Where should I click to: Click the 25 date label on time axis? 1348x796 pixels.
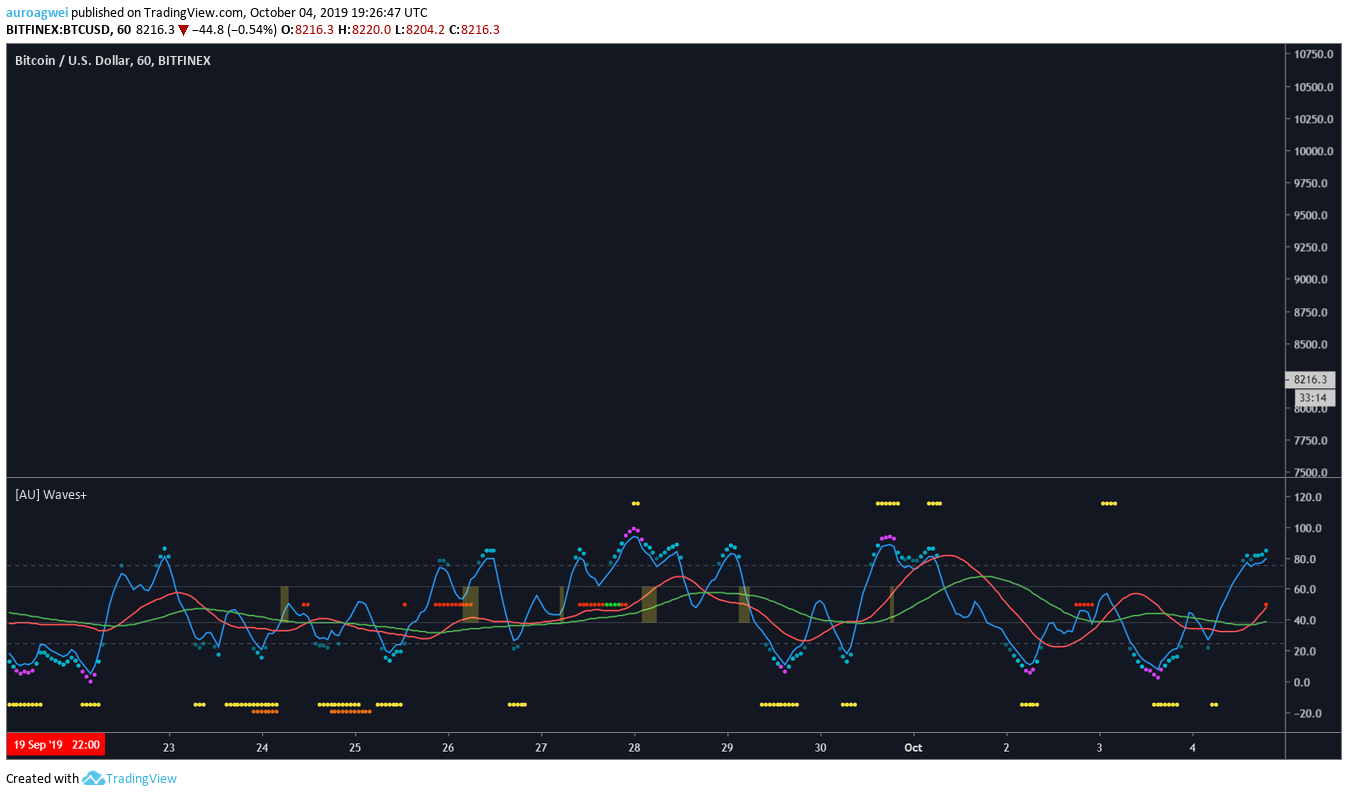point(355,746)
